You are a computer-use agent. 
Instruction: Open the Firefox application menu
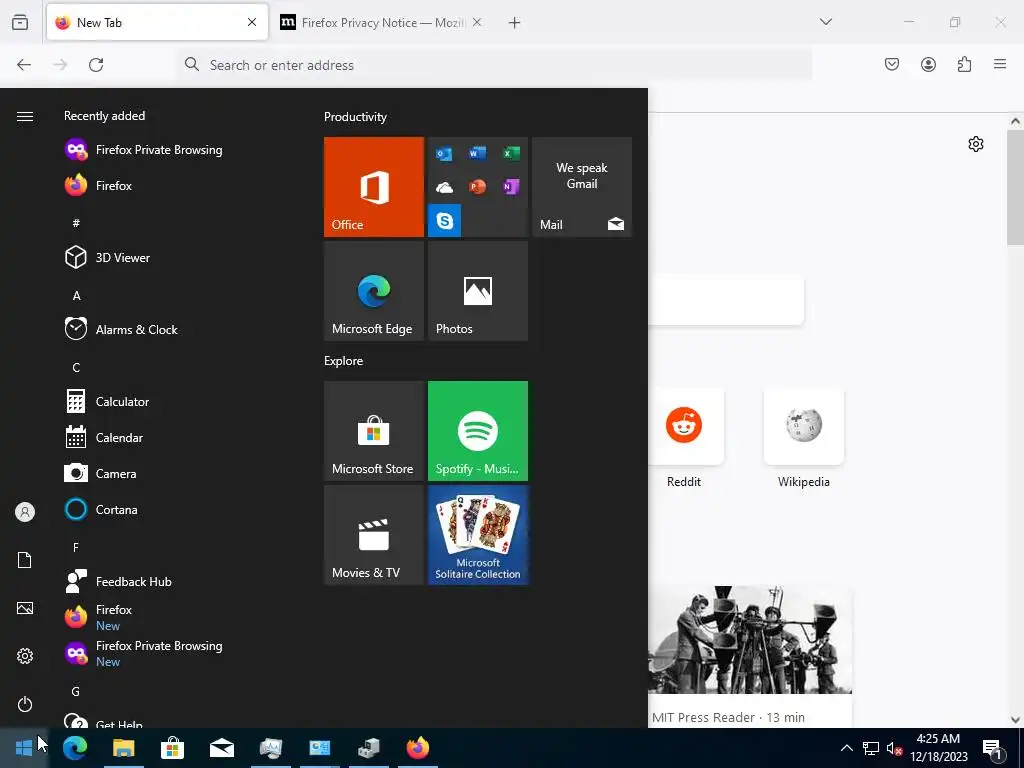click(x=1000, y=64)
